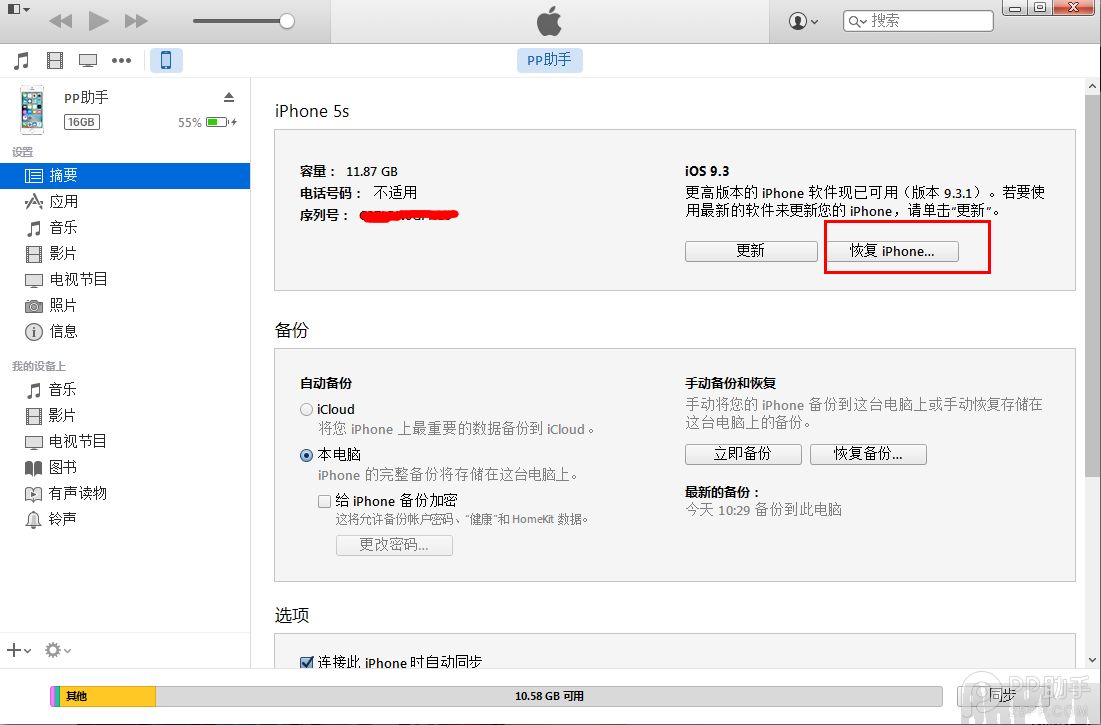Click the TV shows library icon
The height and width of the screenshot is (725, 1101).
pyautogui.click(x=88, y=60)
